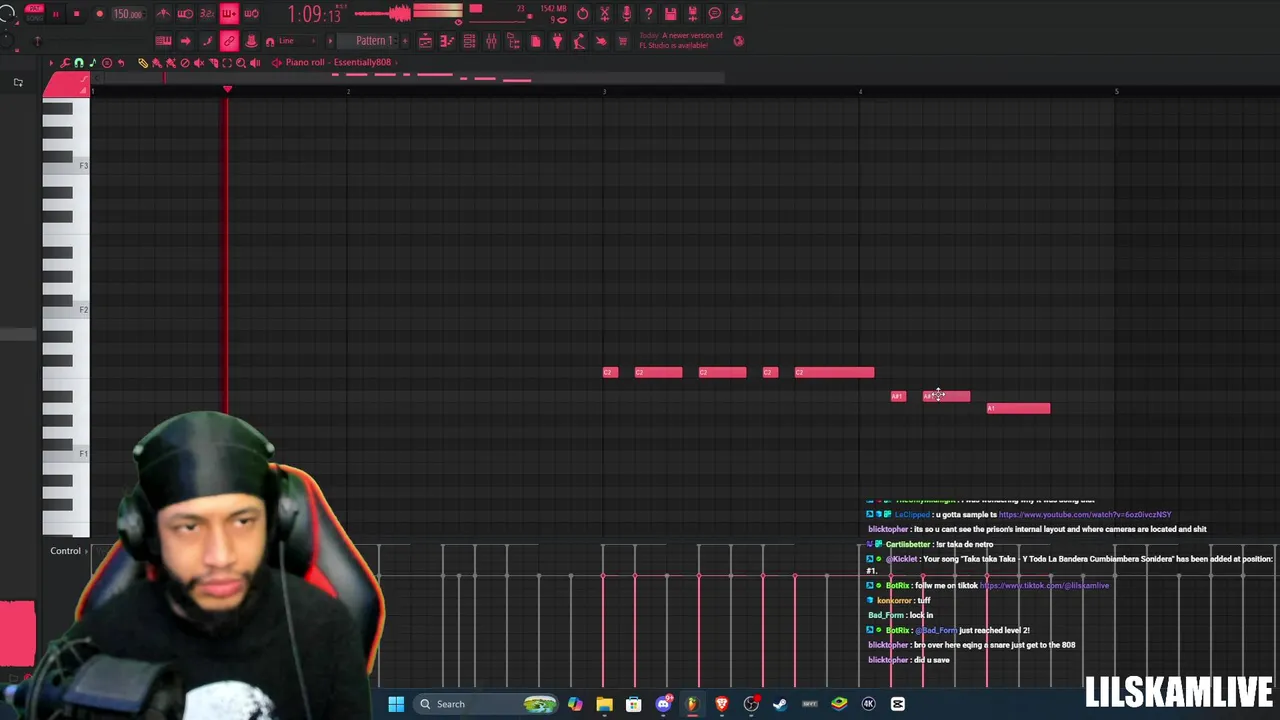Viewport: 1280px width, 720px height.
Task: Open the Playlist window
Action: click(x=425, y=41)
